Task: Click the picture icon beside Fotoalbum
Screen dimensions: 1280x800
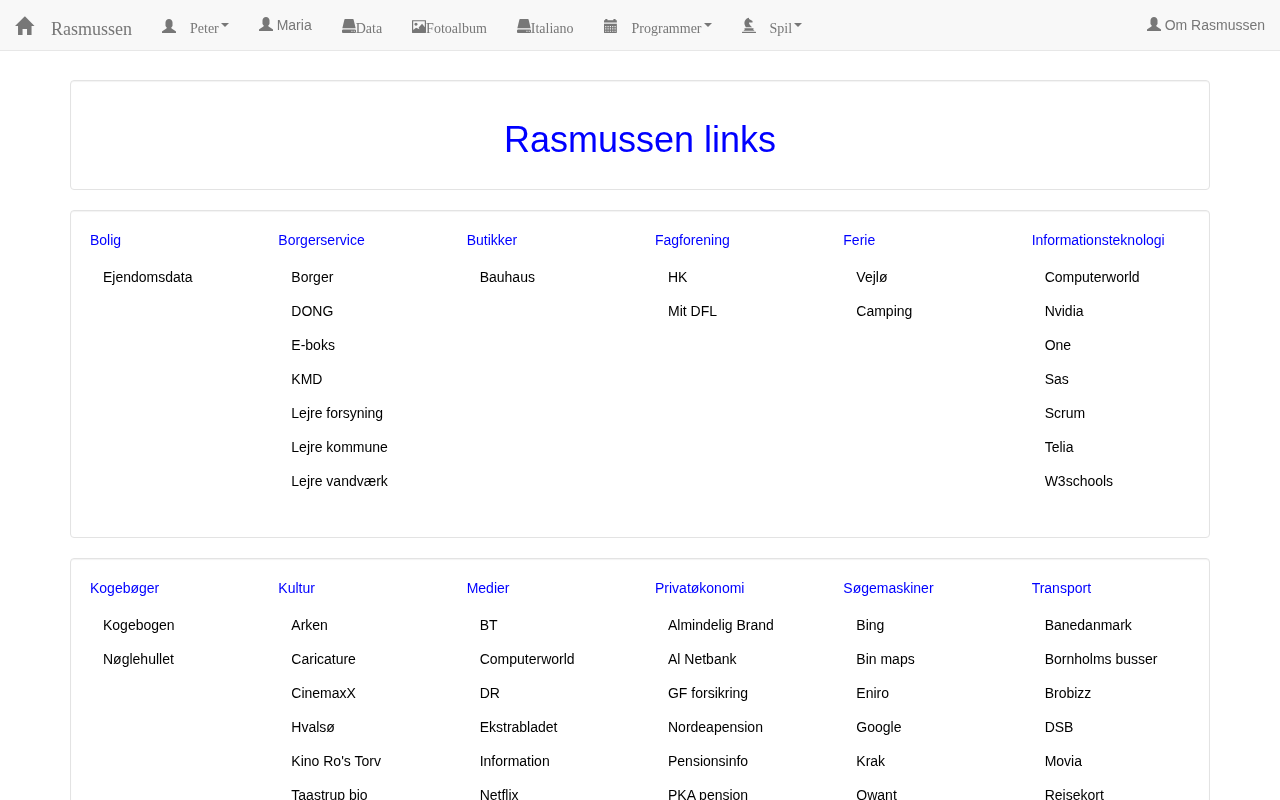Action: pyautogui.click(x=419, y=27)
